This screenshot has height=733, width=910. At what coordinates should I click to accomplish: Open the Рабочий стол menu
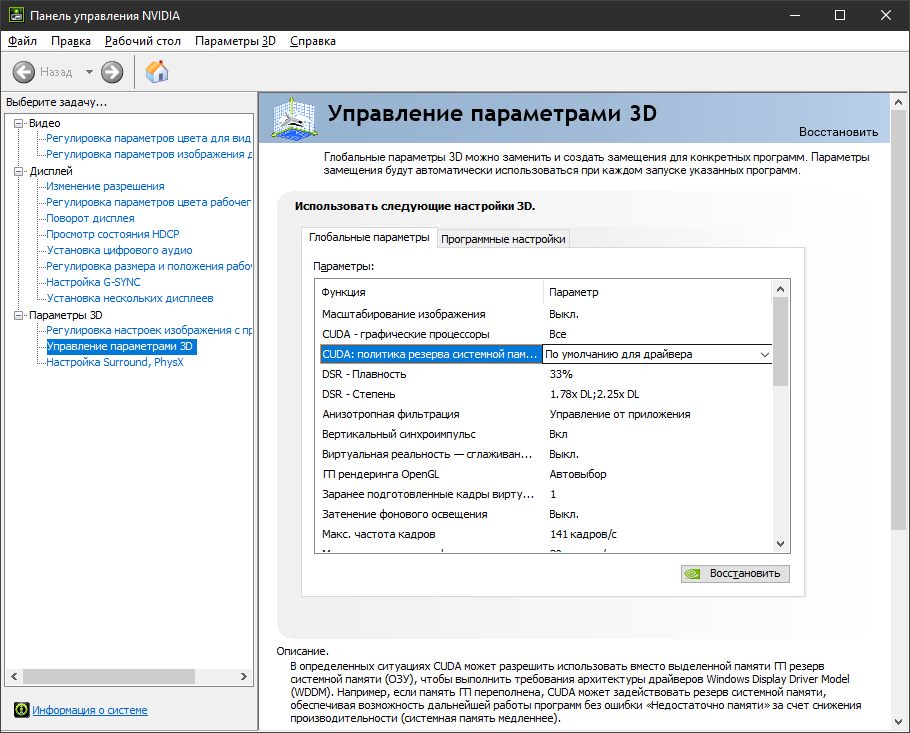pos(143,41)
